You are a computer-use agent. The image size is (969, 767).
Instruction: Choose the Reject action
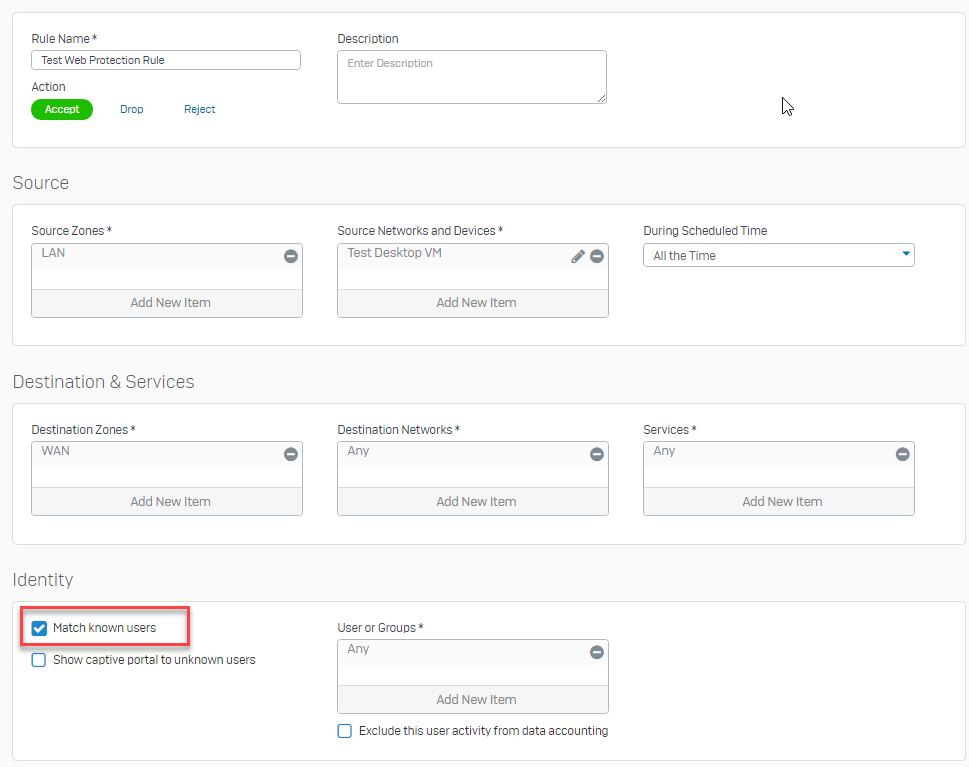(x=200, y=109)
